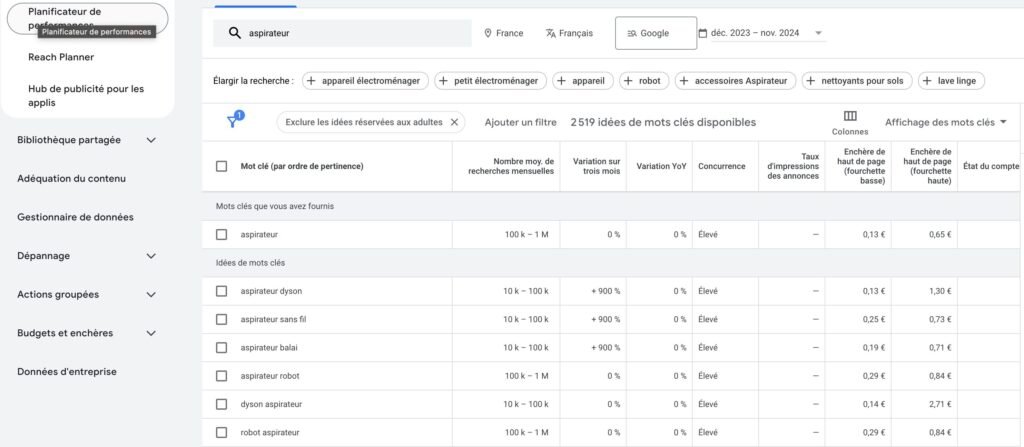Click the 2,71 € bid value
This screenshot has width=1024, height=447.
click(x=940, y=405)
